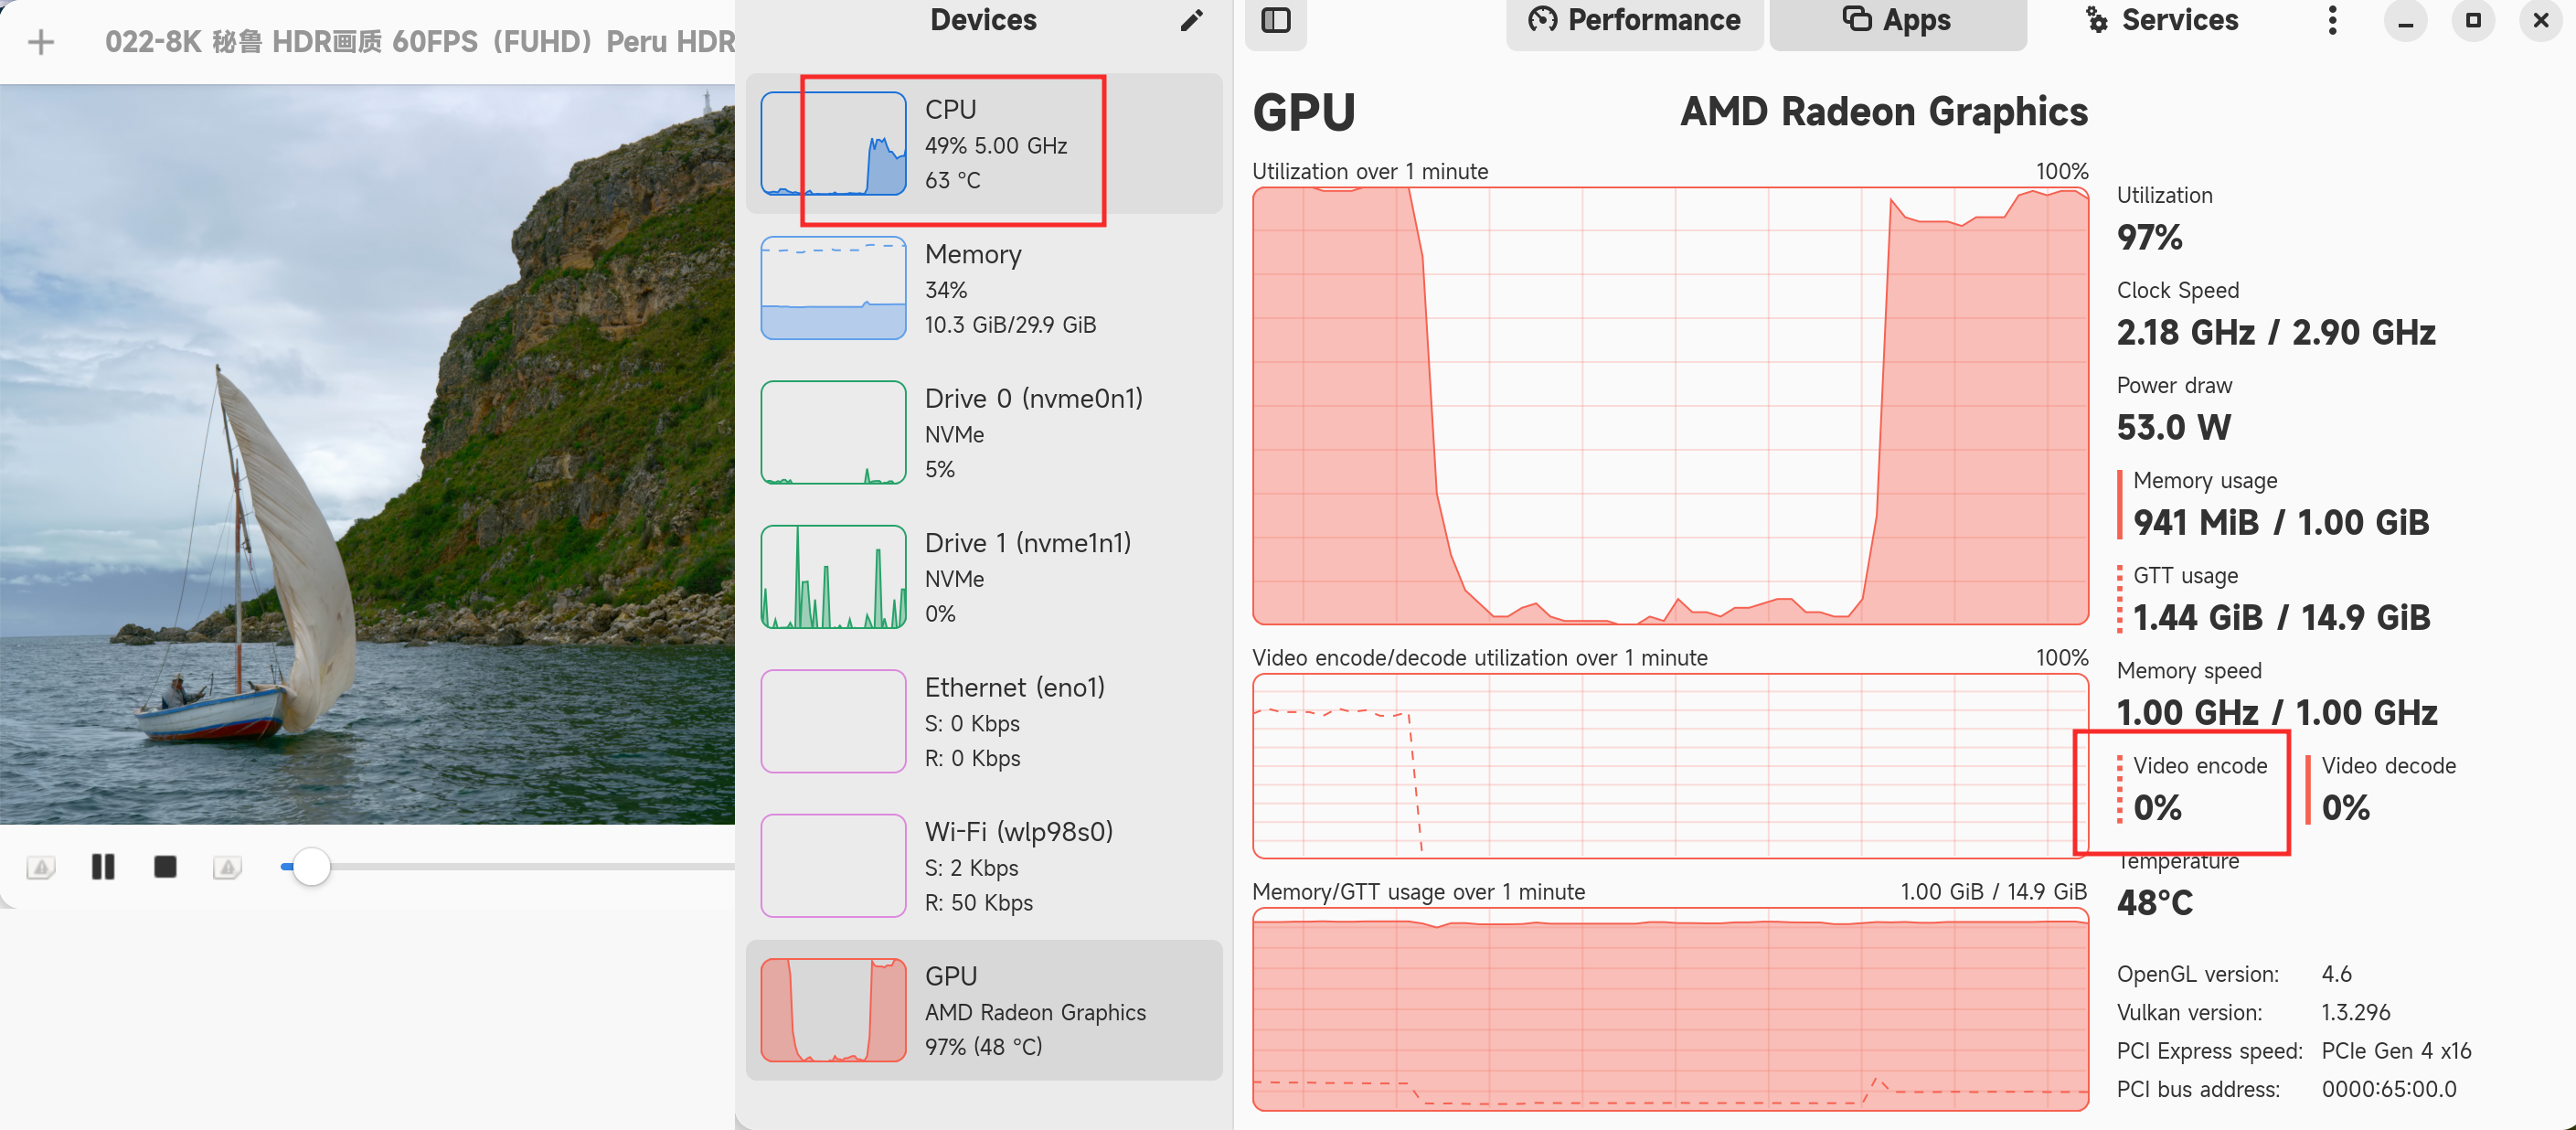This screenshot has height=1130, width=2576.
Task: Click the edit pencil icon beside Devices
Action: click(x=1191, y=20)
